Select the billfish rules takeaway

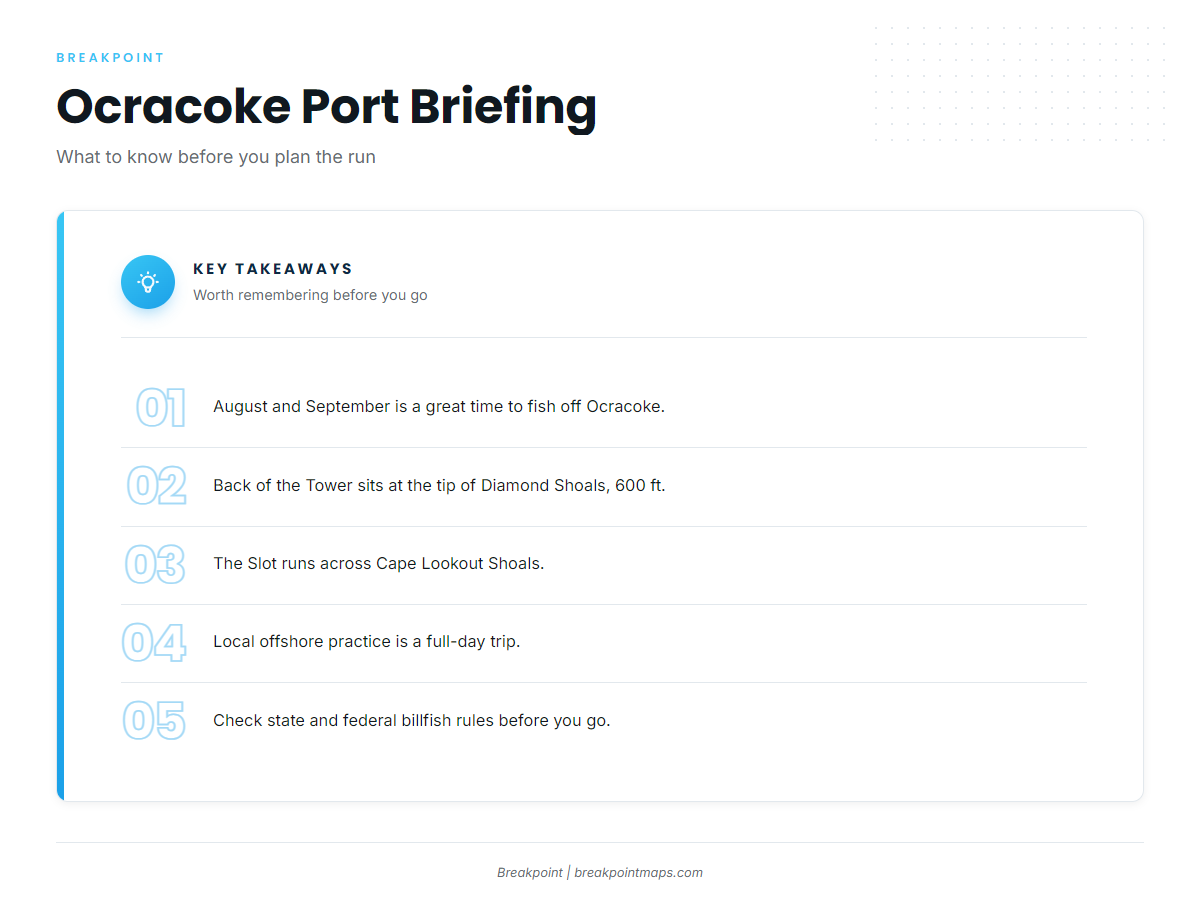(x=411, y=720)
